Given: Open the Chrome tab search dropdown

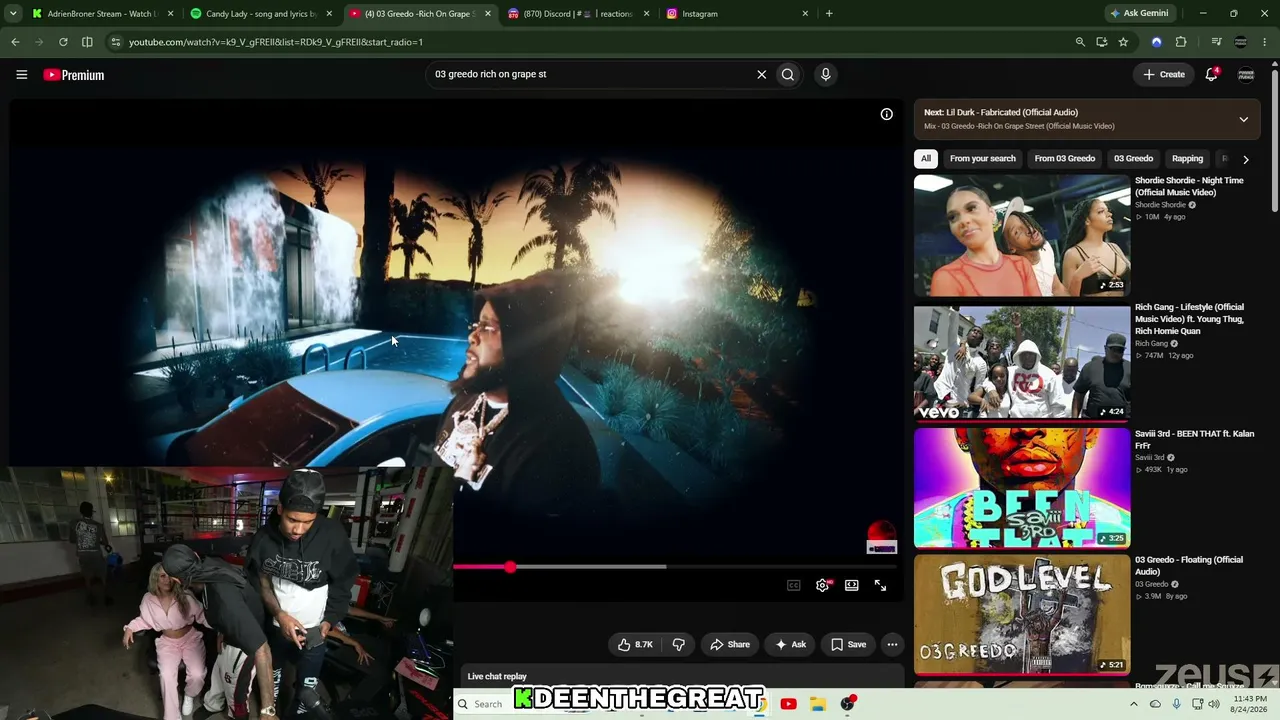Looking at the screenshot, I should pyautogui.click(x=13, y=14).
